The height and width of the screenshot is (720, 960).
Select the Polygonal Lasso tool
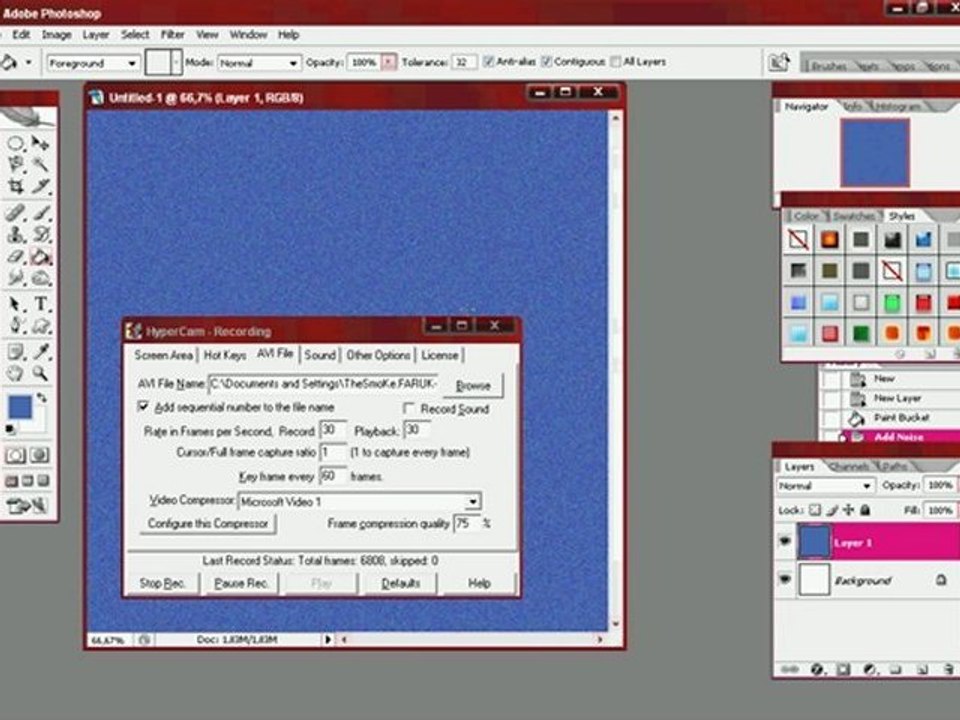point(15,164)
